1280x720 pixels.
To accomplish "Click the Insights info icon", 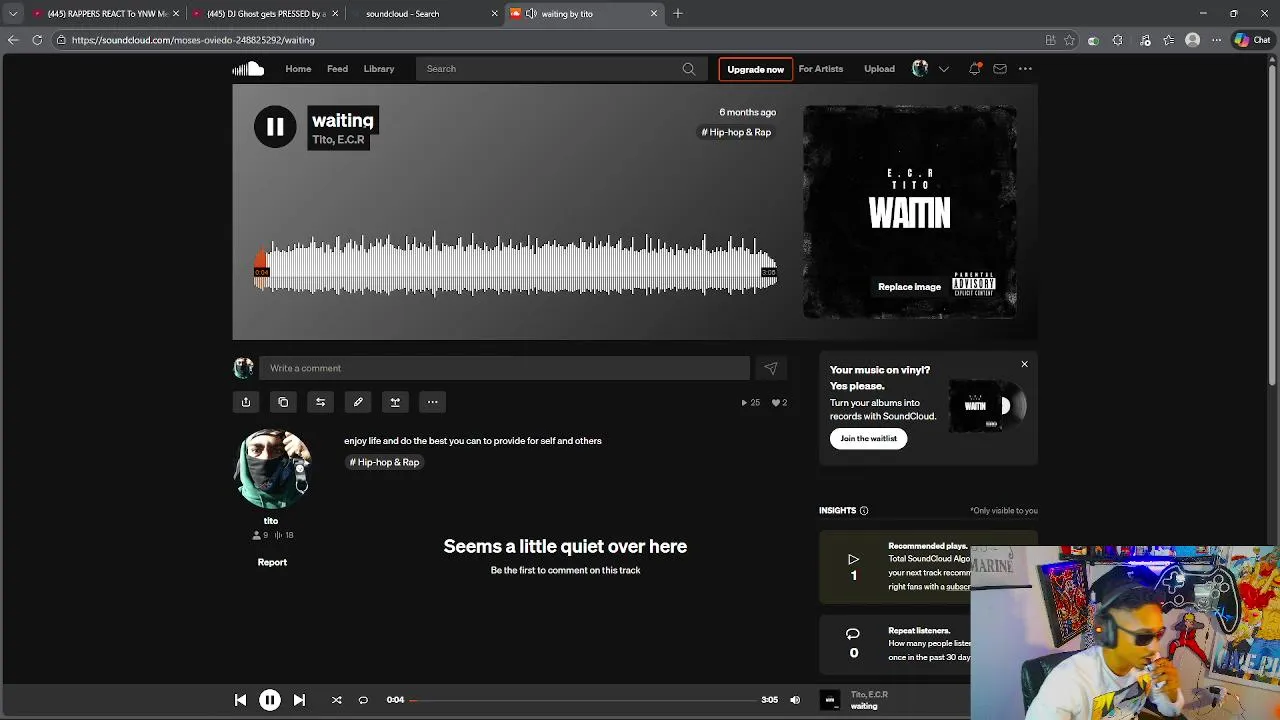I will [864, 511].
